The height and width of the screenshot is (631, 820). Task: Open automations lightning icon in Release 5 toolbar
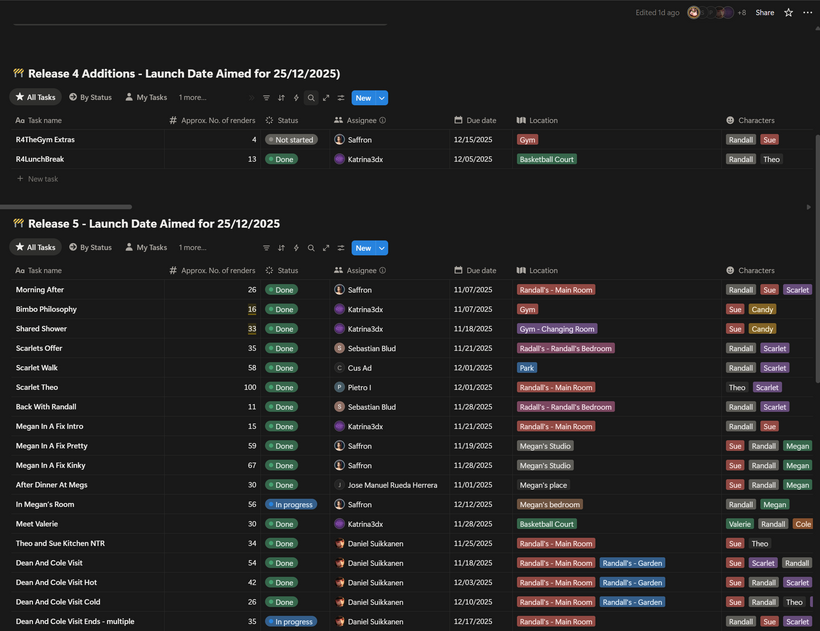(x=296, y=248)
